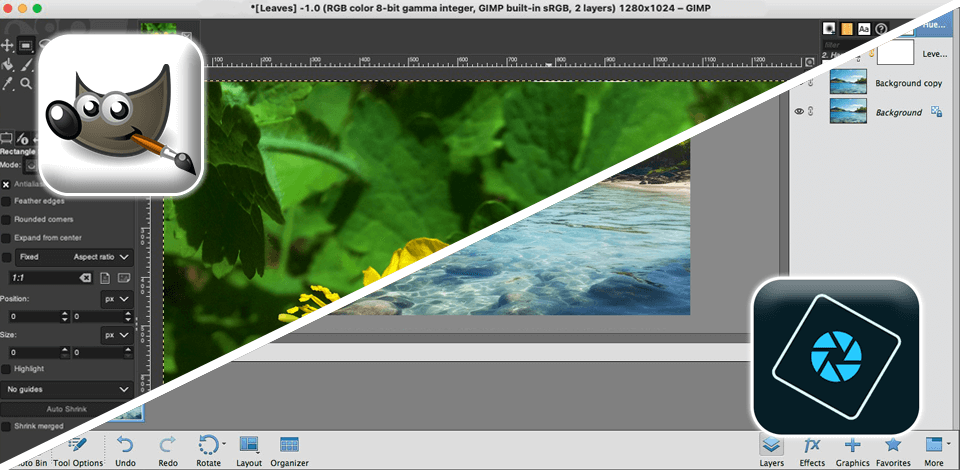Click the Rotate button

(208, 452)
